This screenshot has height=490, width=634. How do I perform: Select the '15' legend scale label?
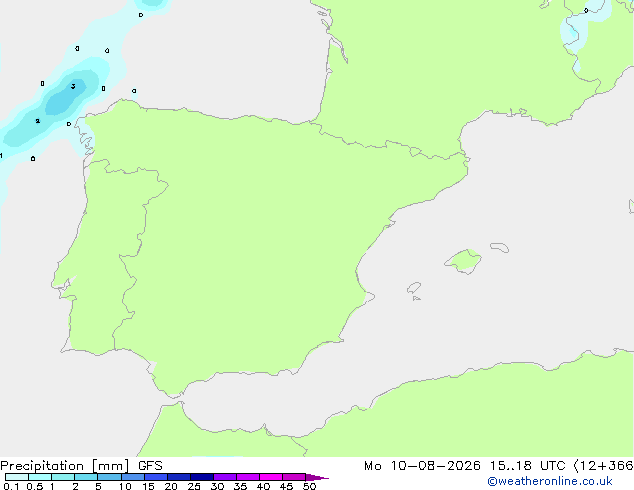click(148, 486)
